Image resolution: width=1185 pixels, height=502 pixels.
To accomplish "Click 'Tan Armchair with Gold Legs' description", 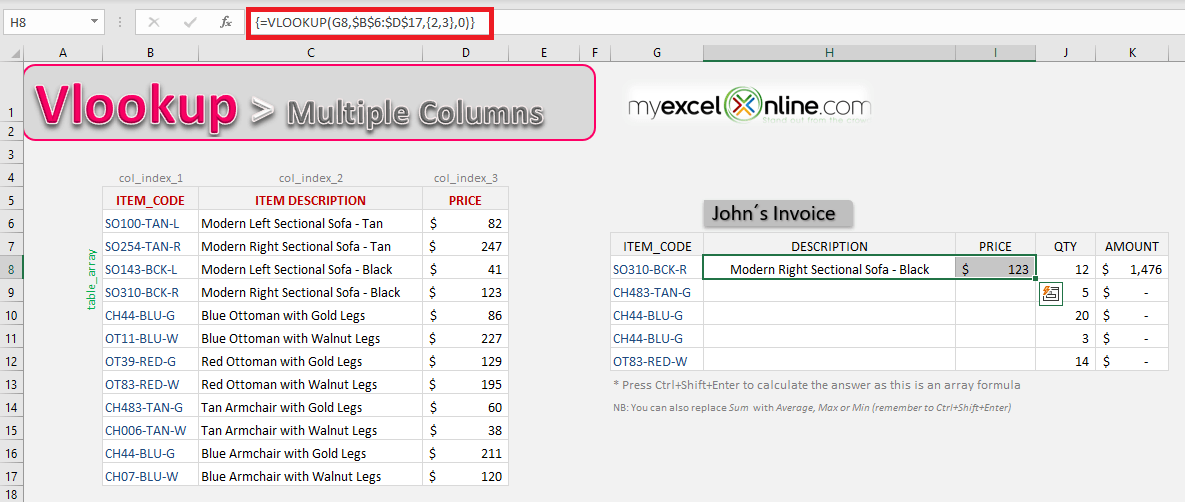I will point(310,407).
